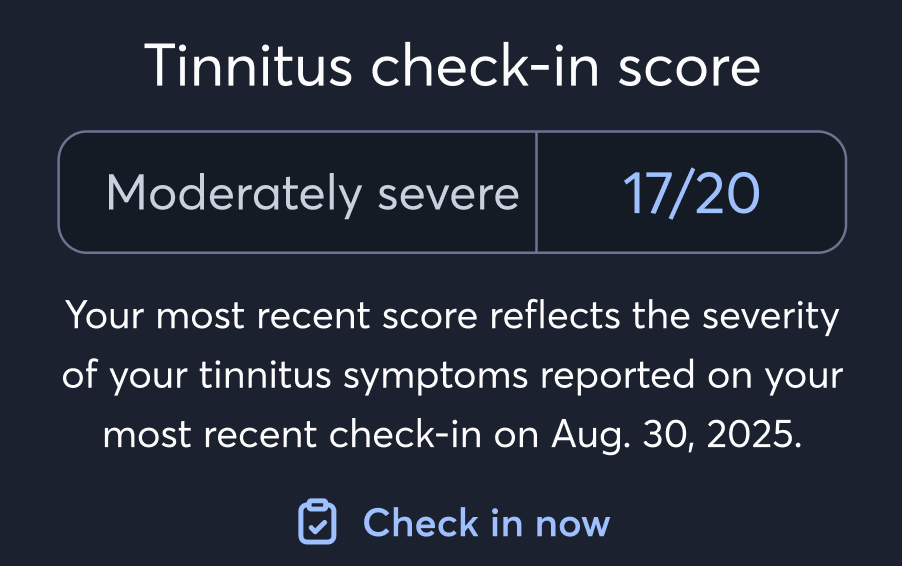The width and height of the screenshot is (902, 566).
Task: Click the divider inside the score box
Action: tap(537, 193)
